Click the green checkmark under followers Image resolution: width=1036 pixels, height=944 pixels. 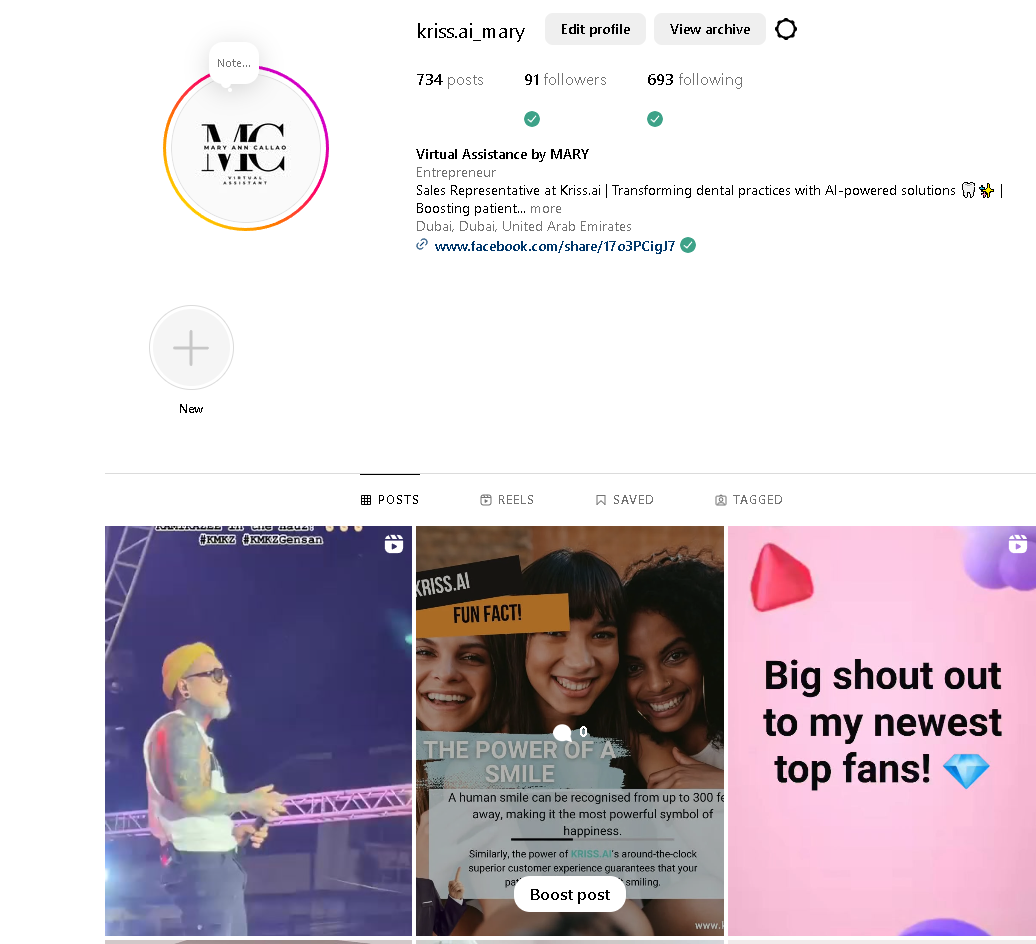coord(532,119)
